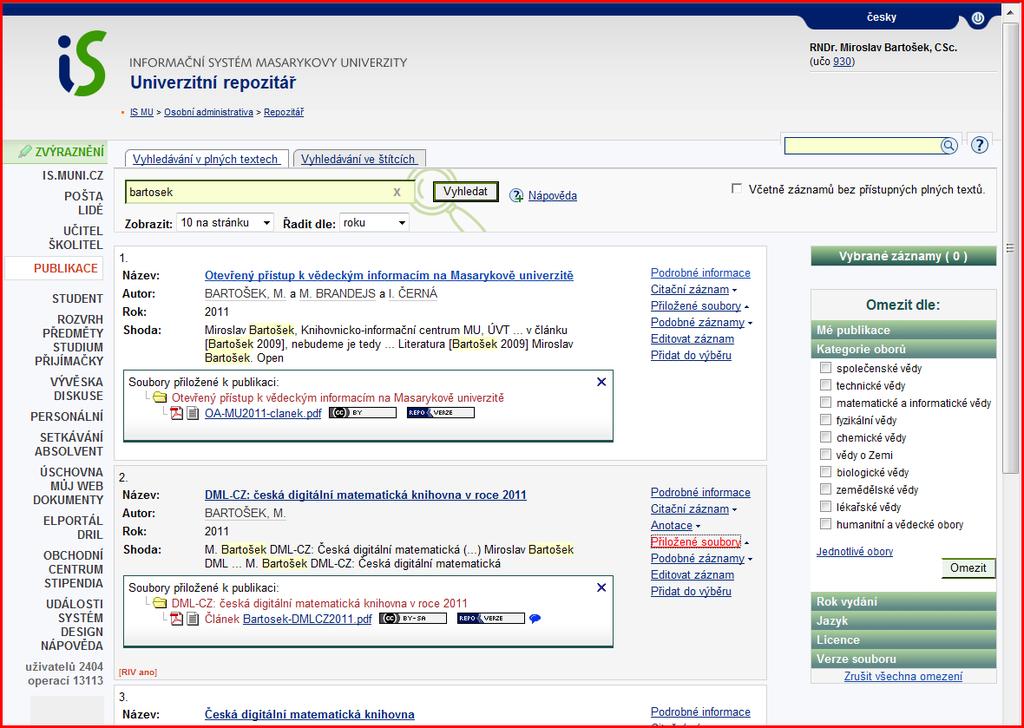Check Včetně záznamů bez přístupných plných textů
Image resolution: width=1024 pixels, height=728 pixels.
(x=737, y=189)
